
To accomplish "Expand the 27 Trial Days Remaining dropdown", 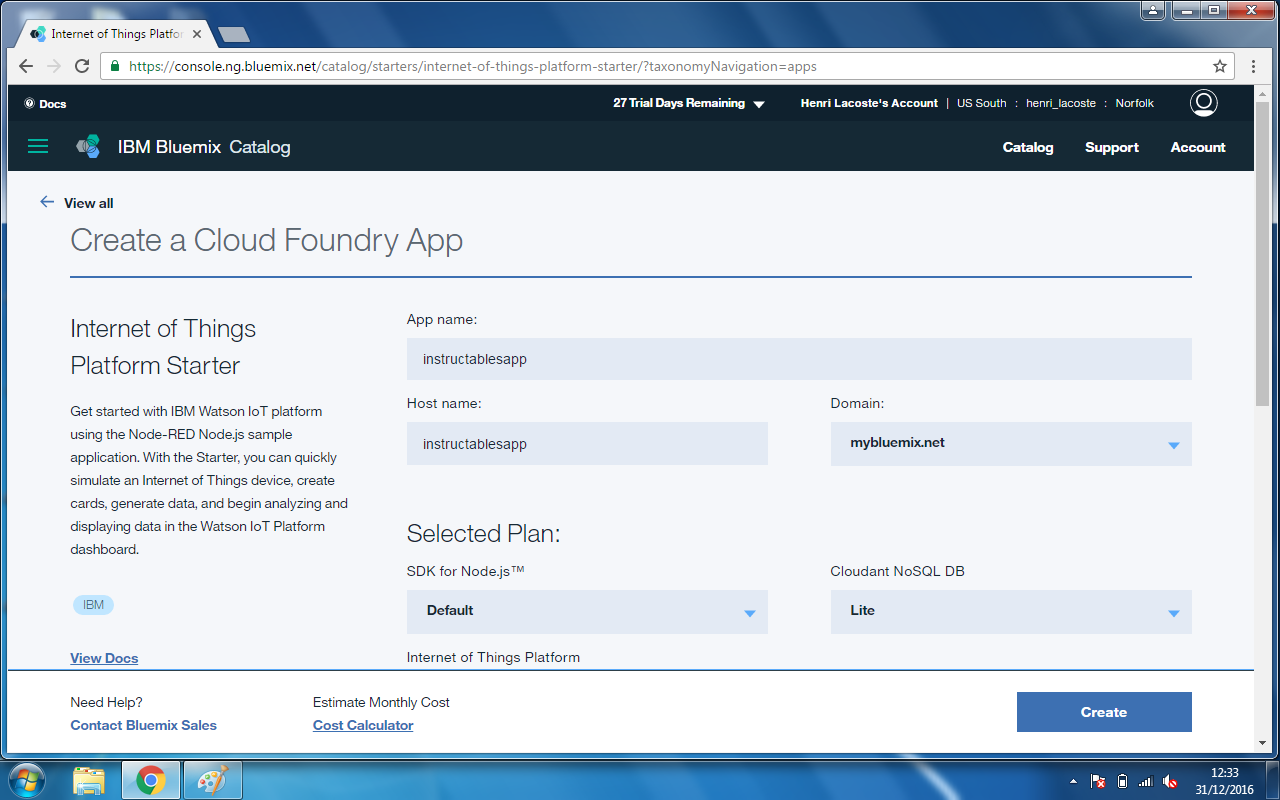I will pyautogui.click(x=759, y=104).
